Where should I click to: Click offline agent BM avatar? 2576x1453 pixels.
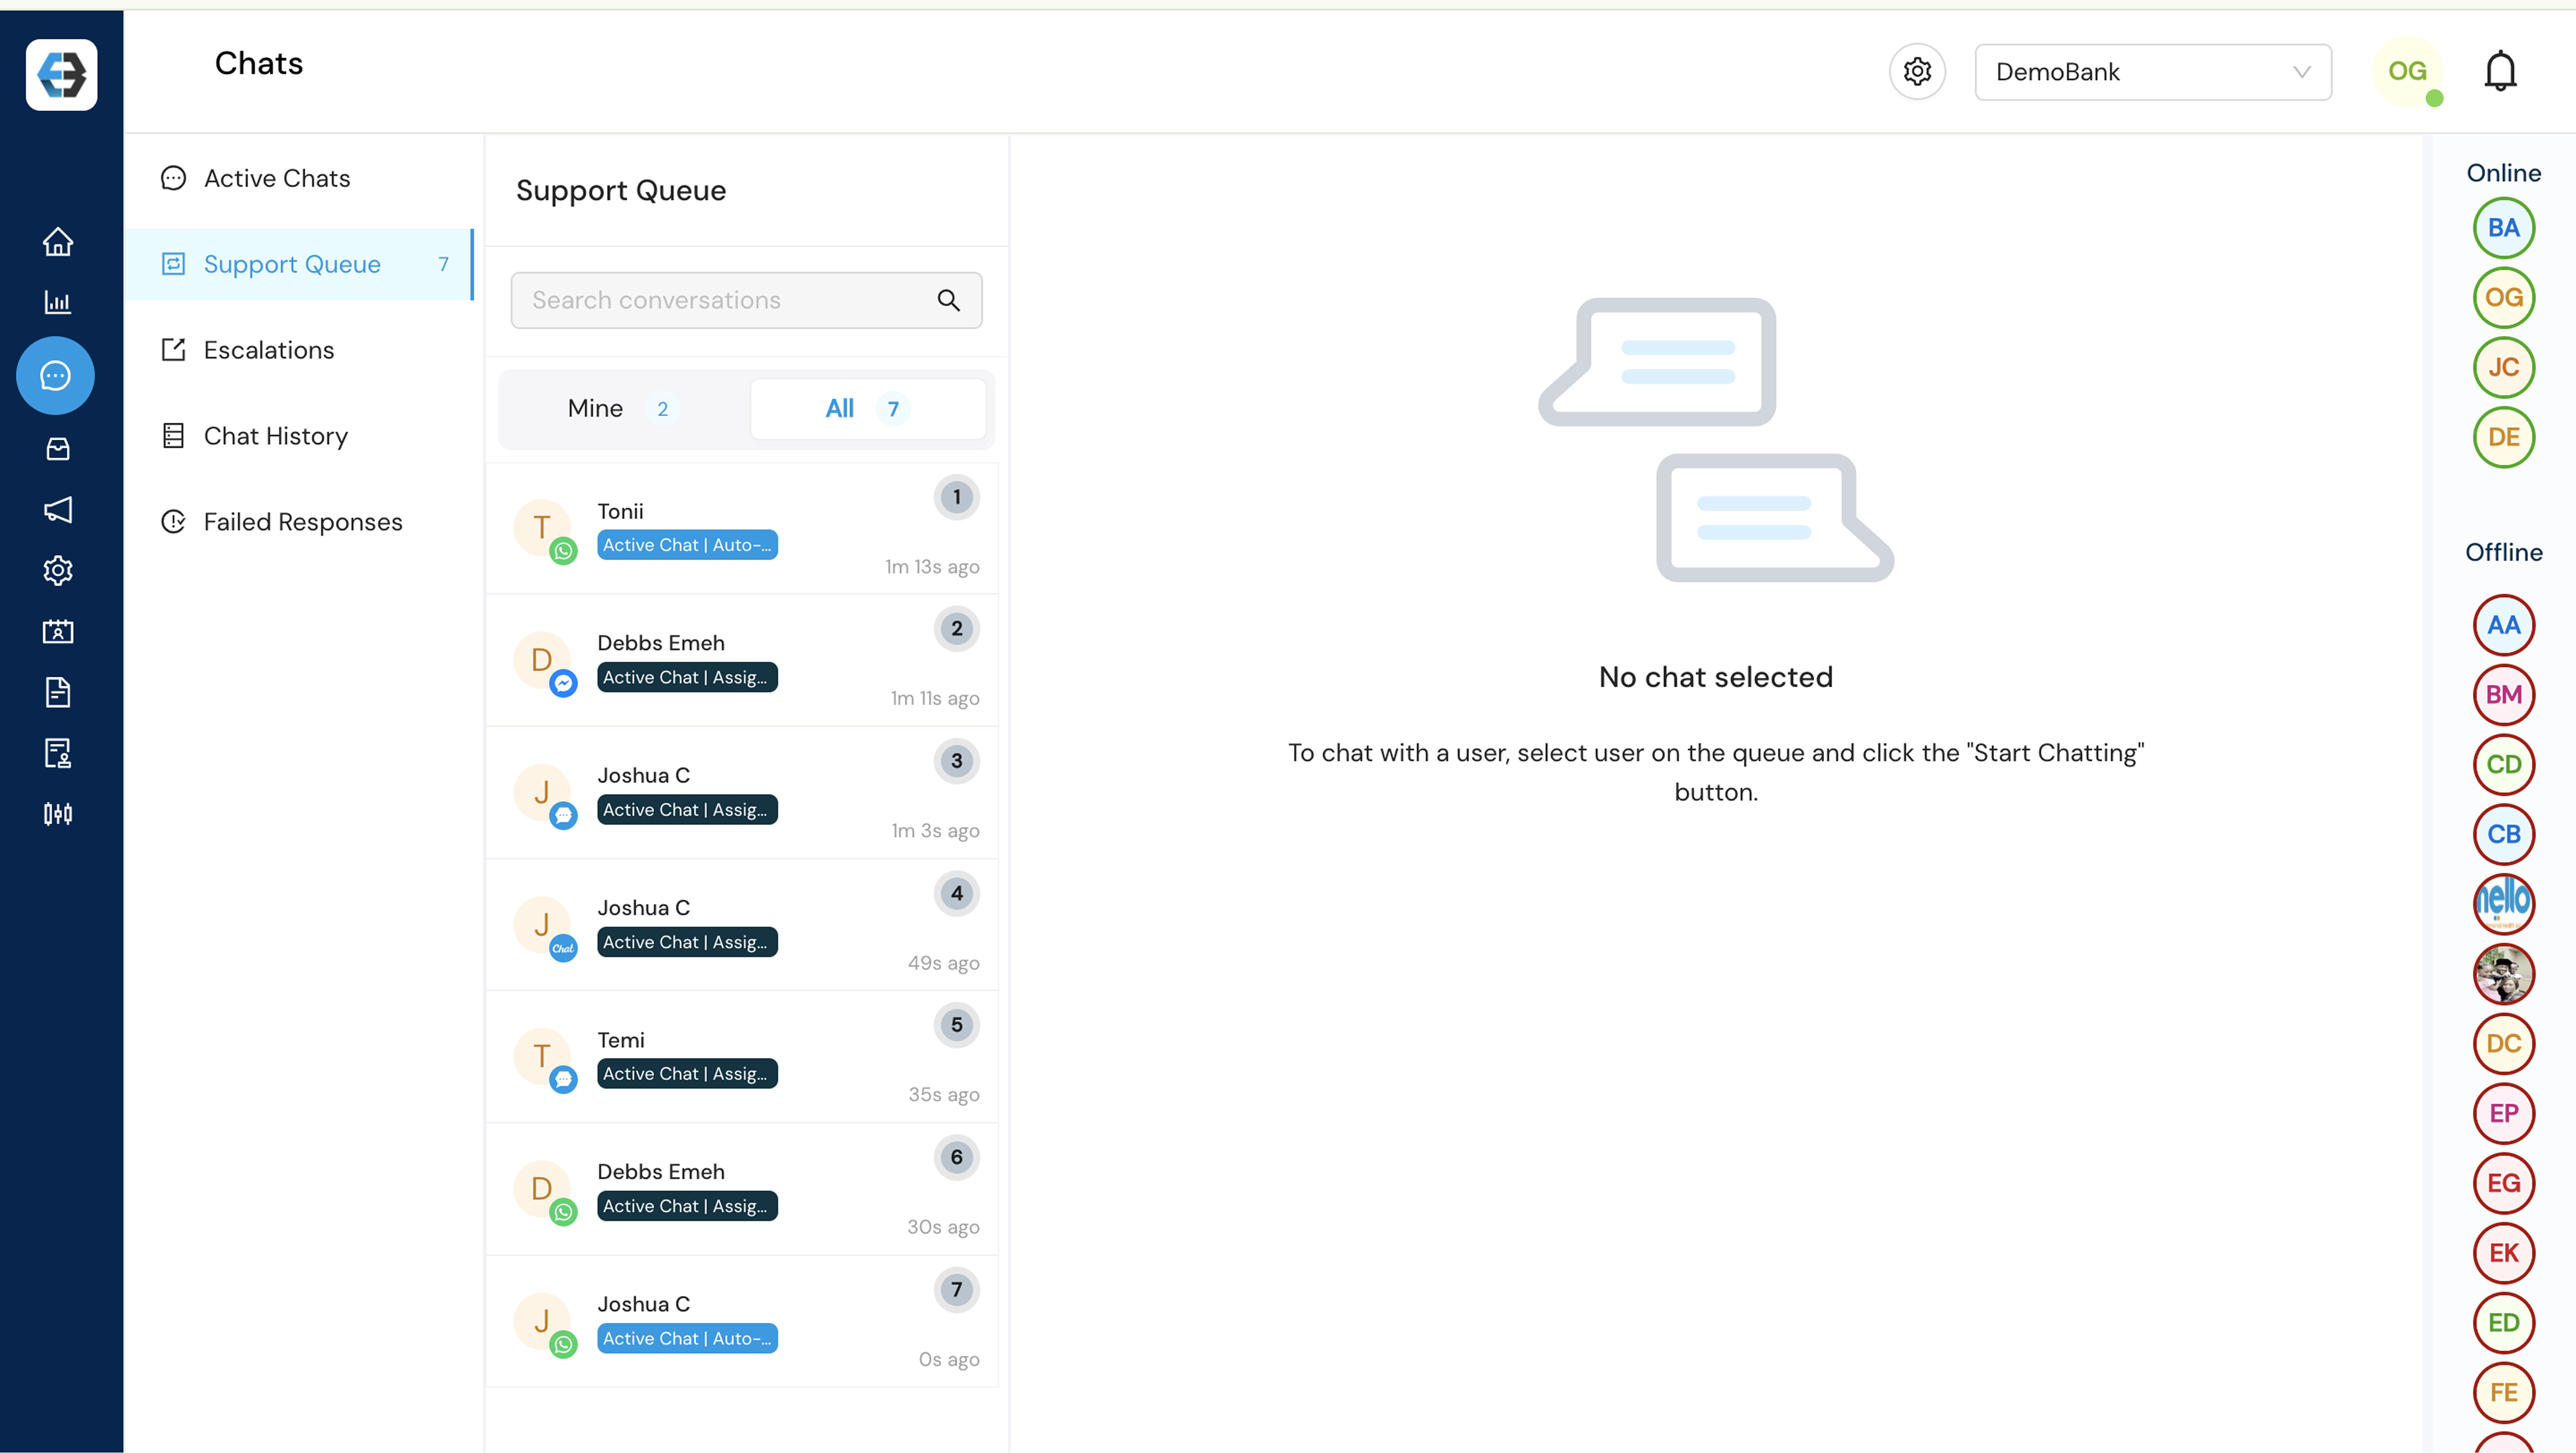2503,695
